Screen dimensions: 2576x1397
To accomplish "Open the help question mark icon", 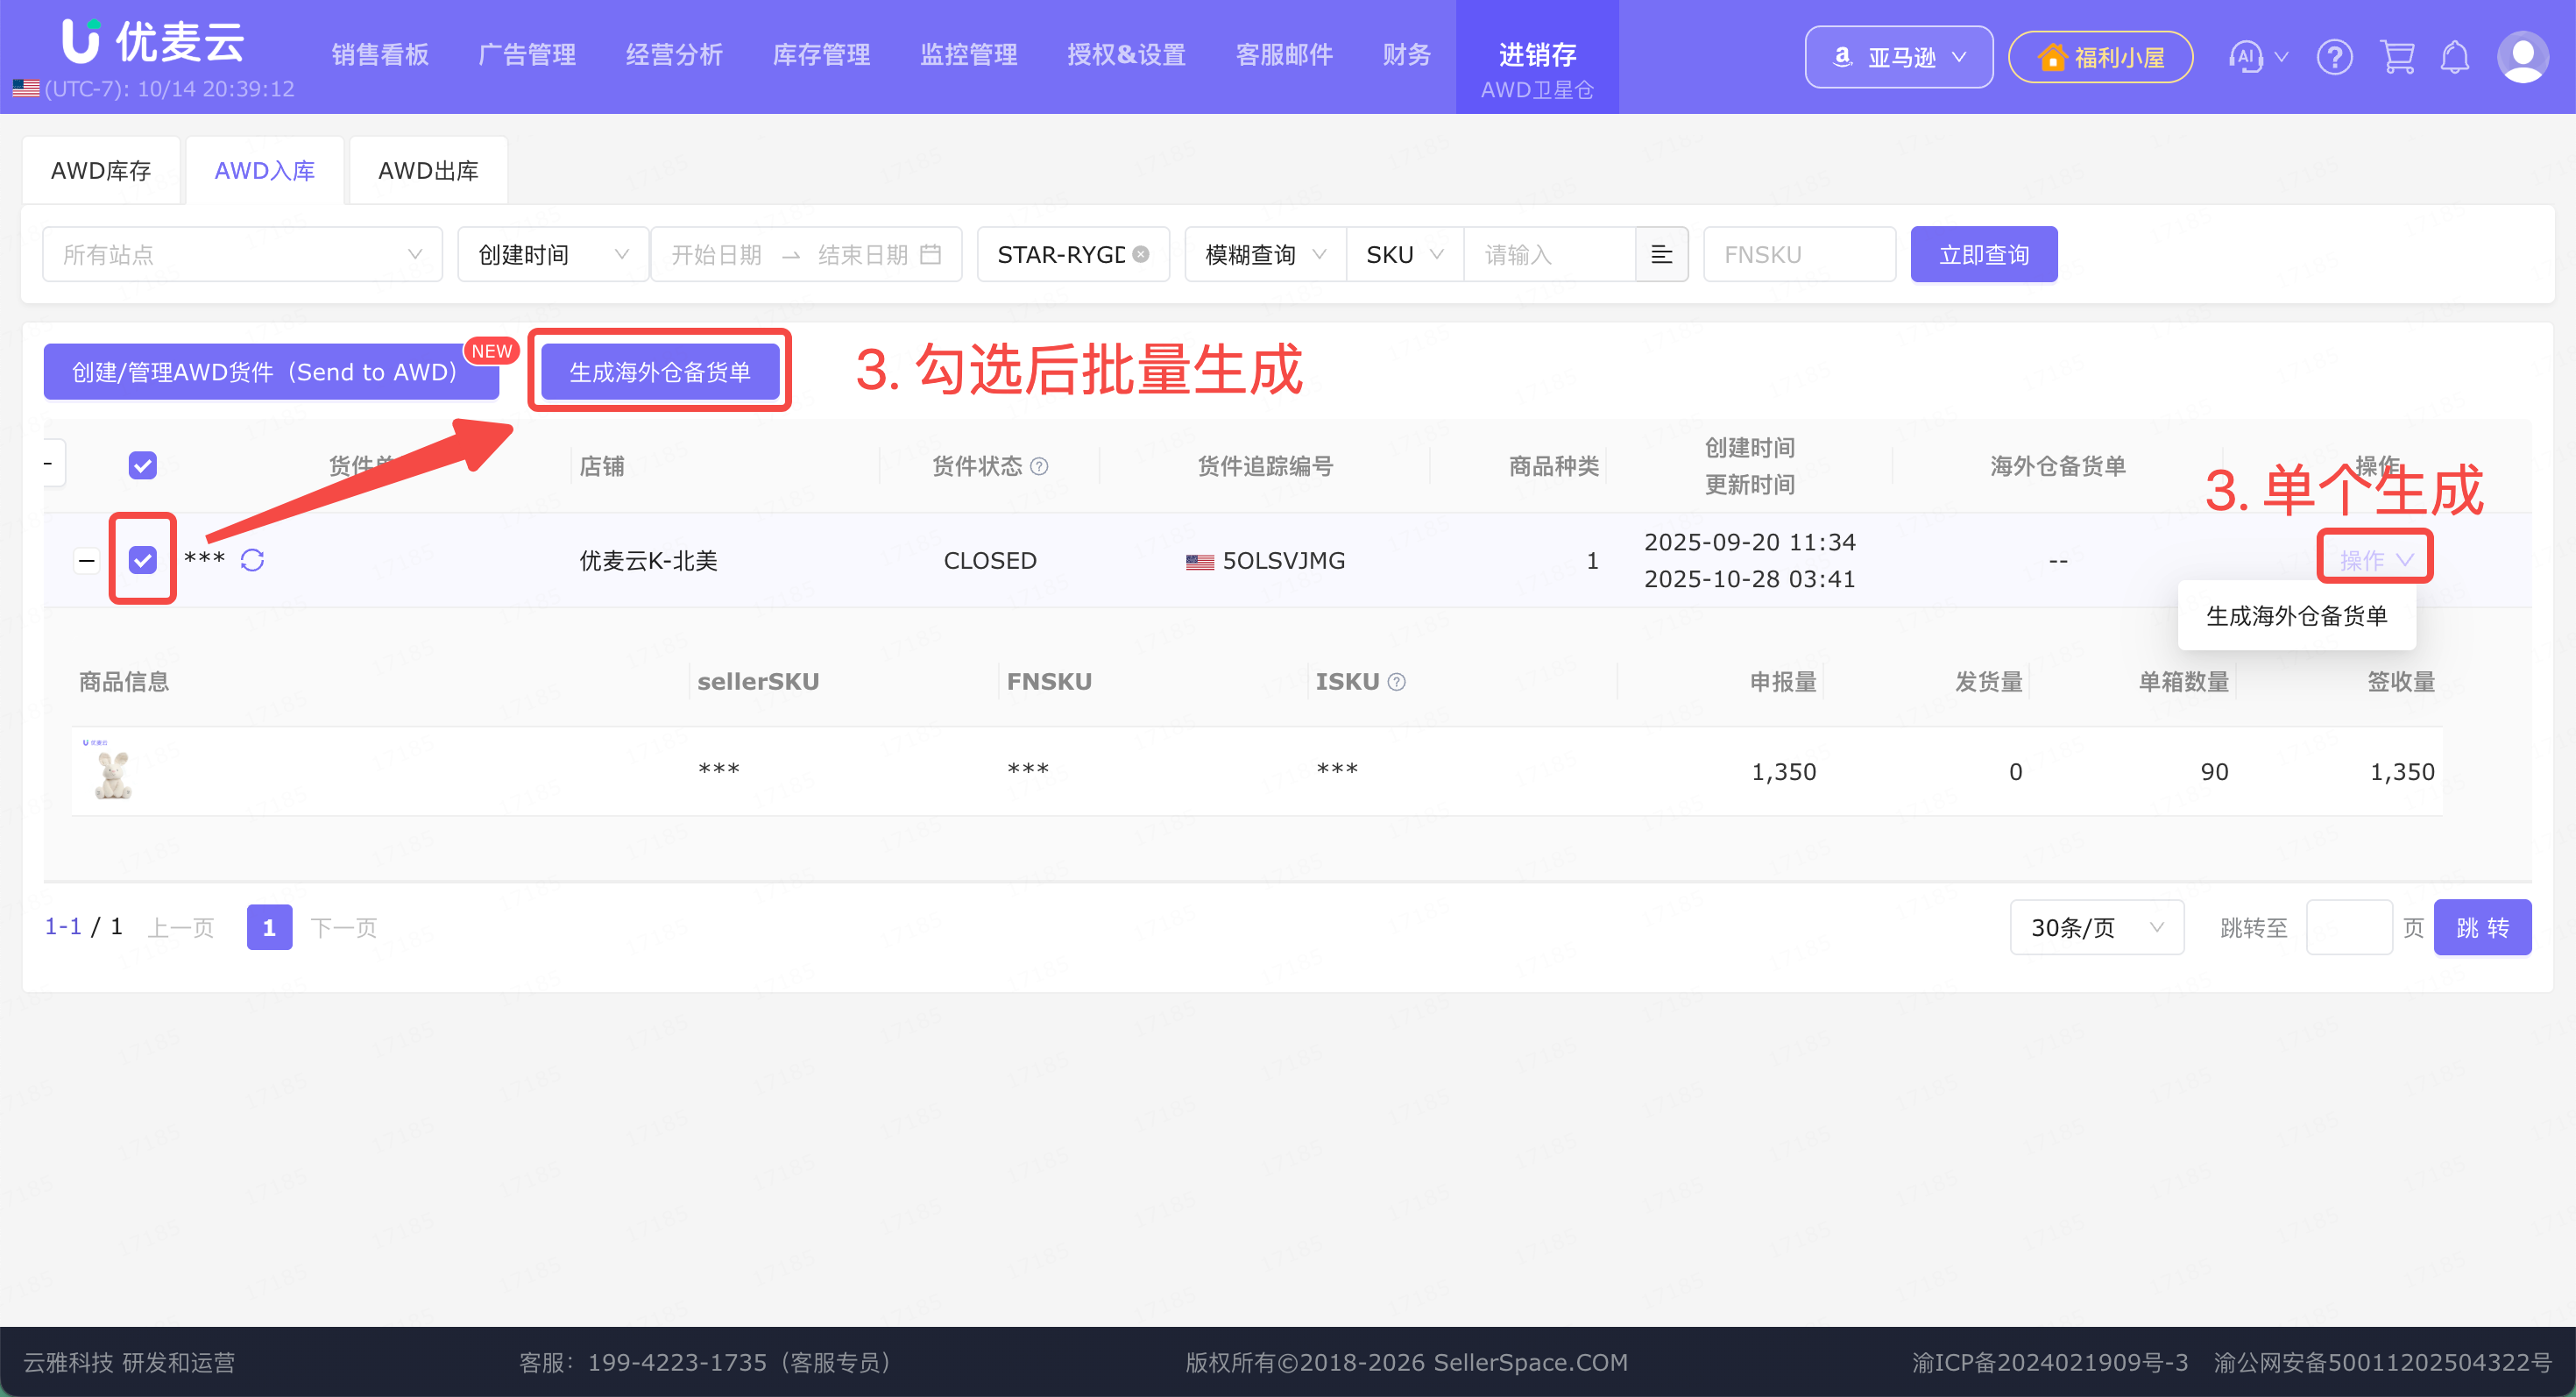I will coord(2335,57).
